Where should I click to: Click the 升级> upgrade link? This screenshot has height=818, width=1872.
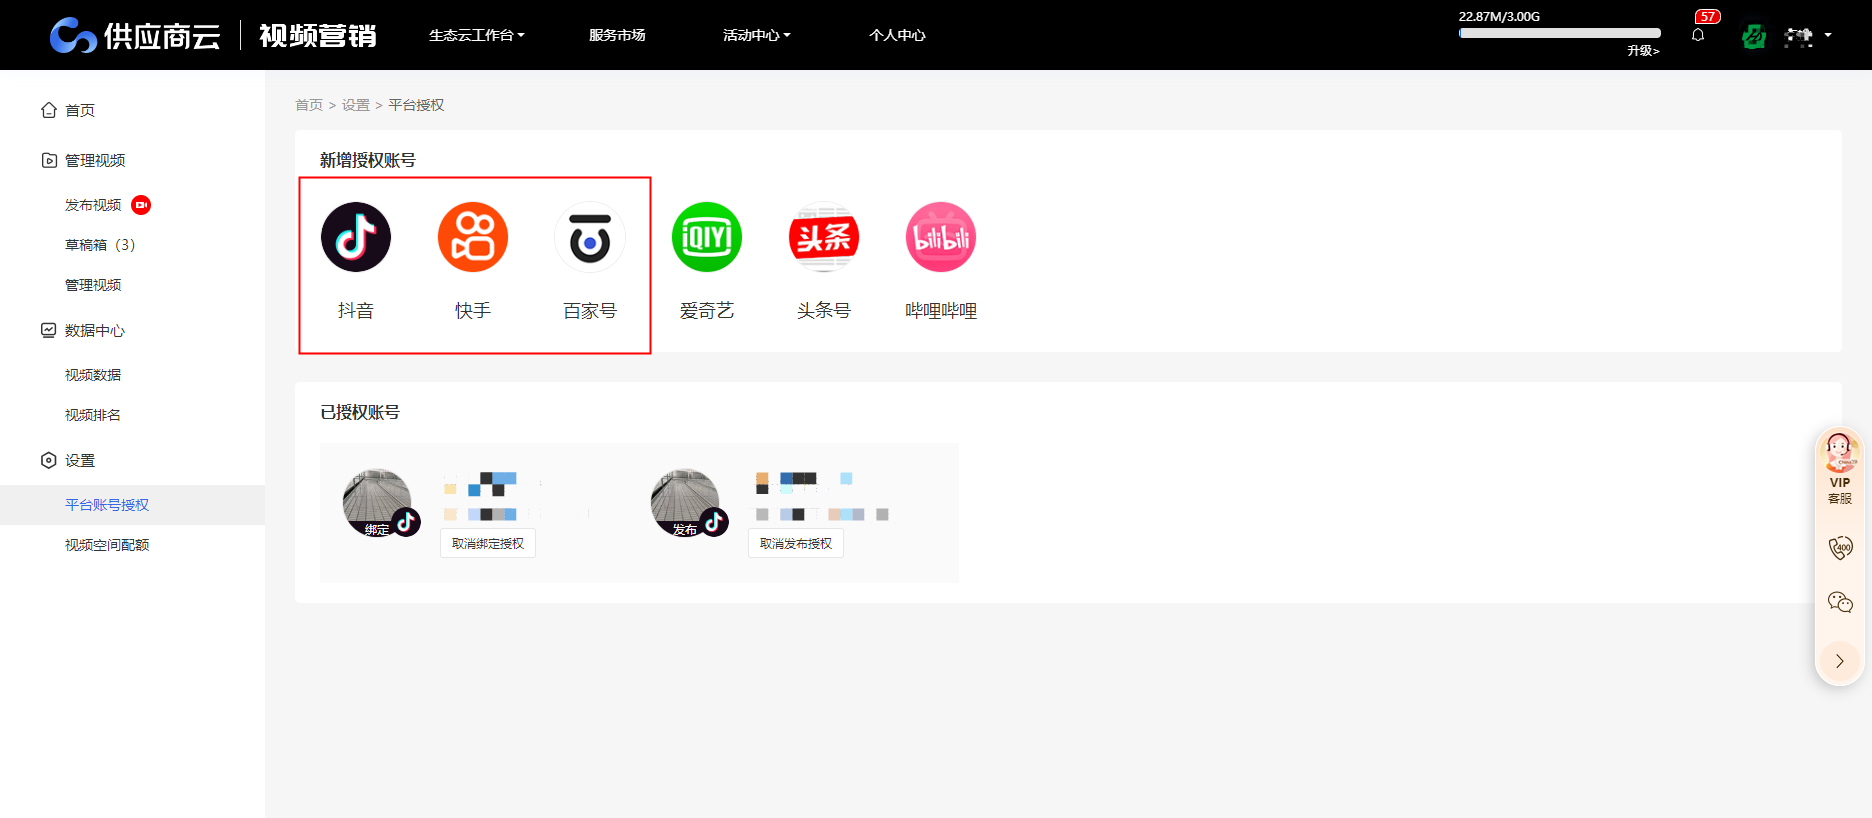[x=1643, y=51]
